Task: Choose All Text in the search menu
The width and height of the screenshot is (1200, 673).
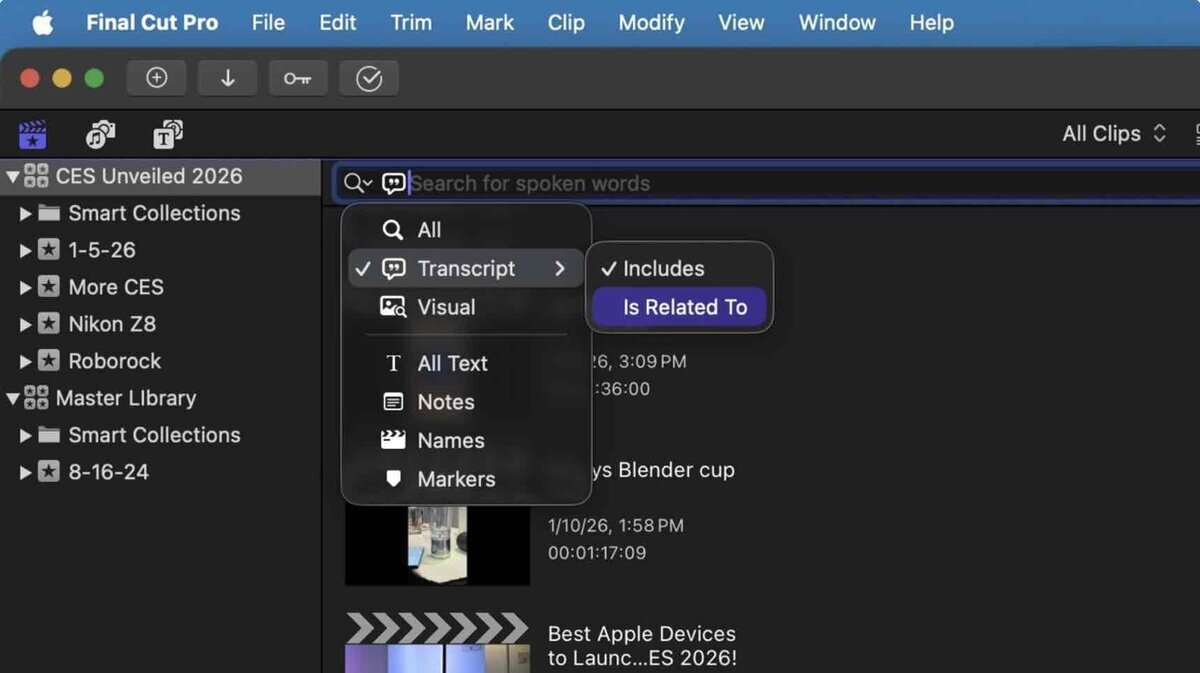Action: tap(466, 363)
